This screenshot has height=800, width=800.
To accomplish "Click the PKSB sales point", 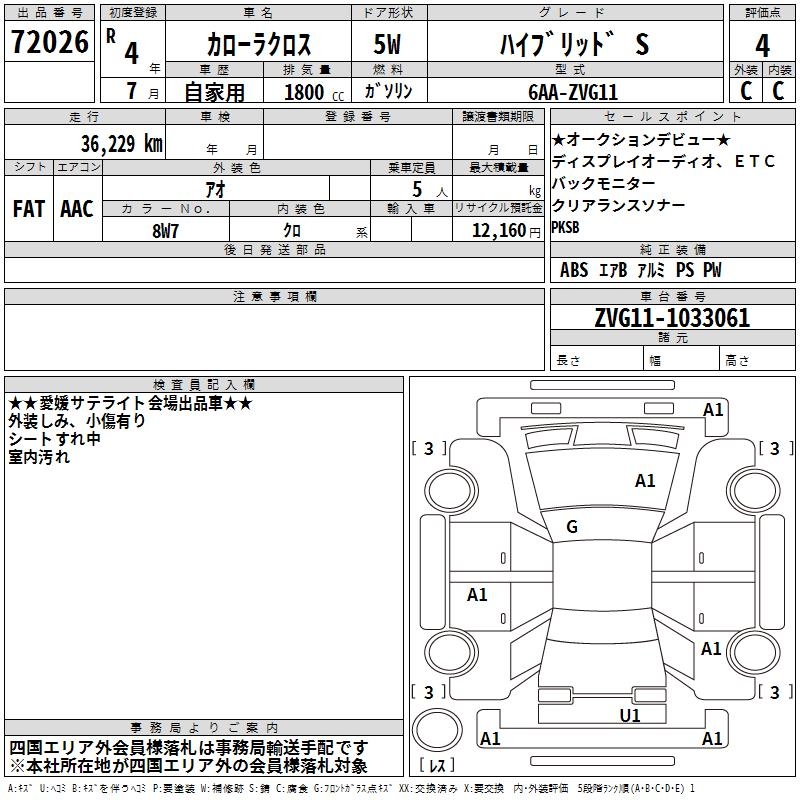I will [x=565, y=227].
